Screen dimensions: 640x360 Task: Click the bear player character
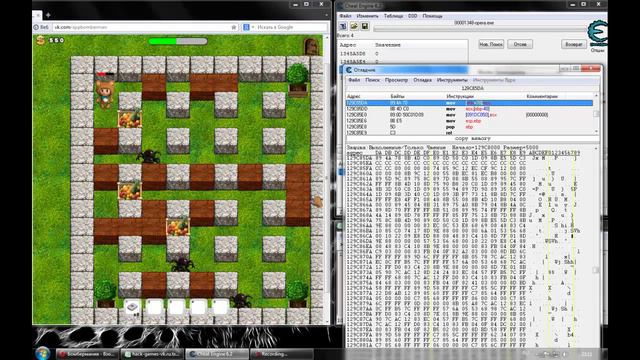(x=105, y=94)
